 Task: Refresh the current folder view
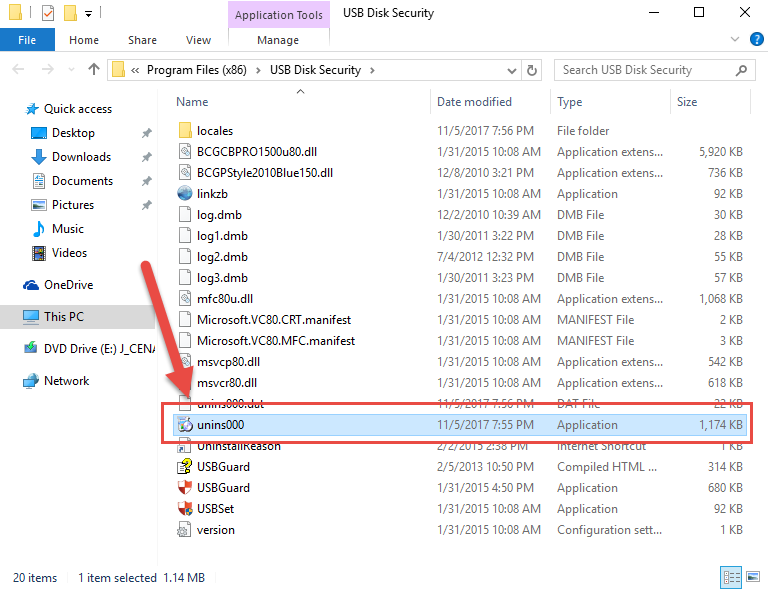click(531, 71)
